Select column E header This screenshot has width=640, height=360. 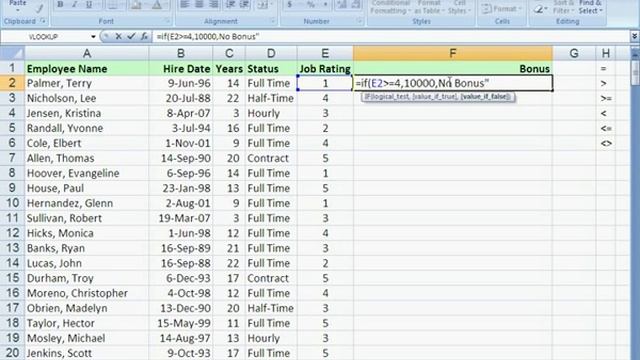point(325,53)
